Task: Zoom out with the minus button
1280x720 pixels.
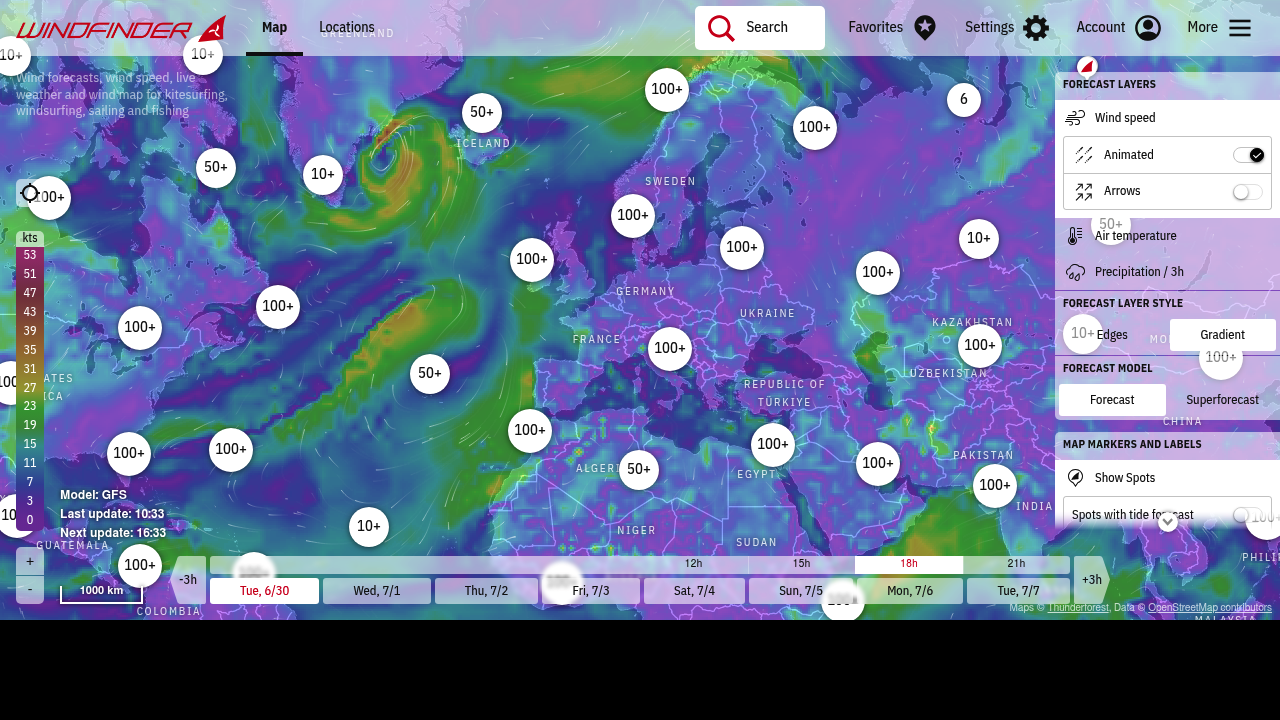Action: coord(30,589)
